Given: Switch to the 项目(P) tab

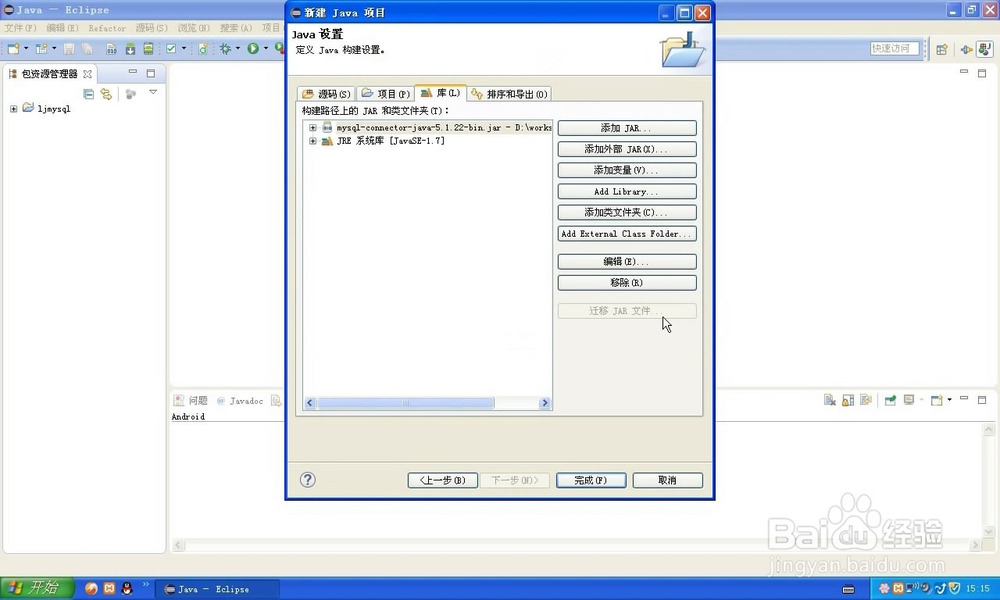Looking at the screenshot, I should [385, 94].
